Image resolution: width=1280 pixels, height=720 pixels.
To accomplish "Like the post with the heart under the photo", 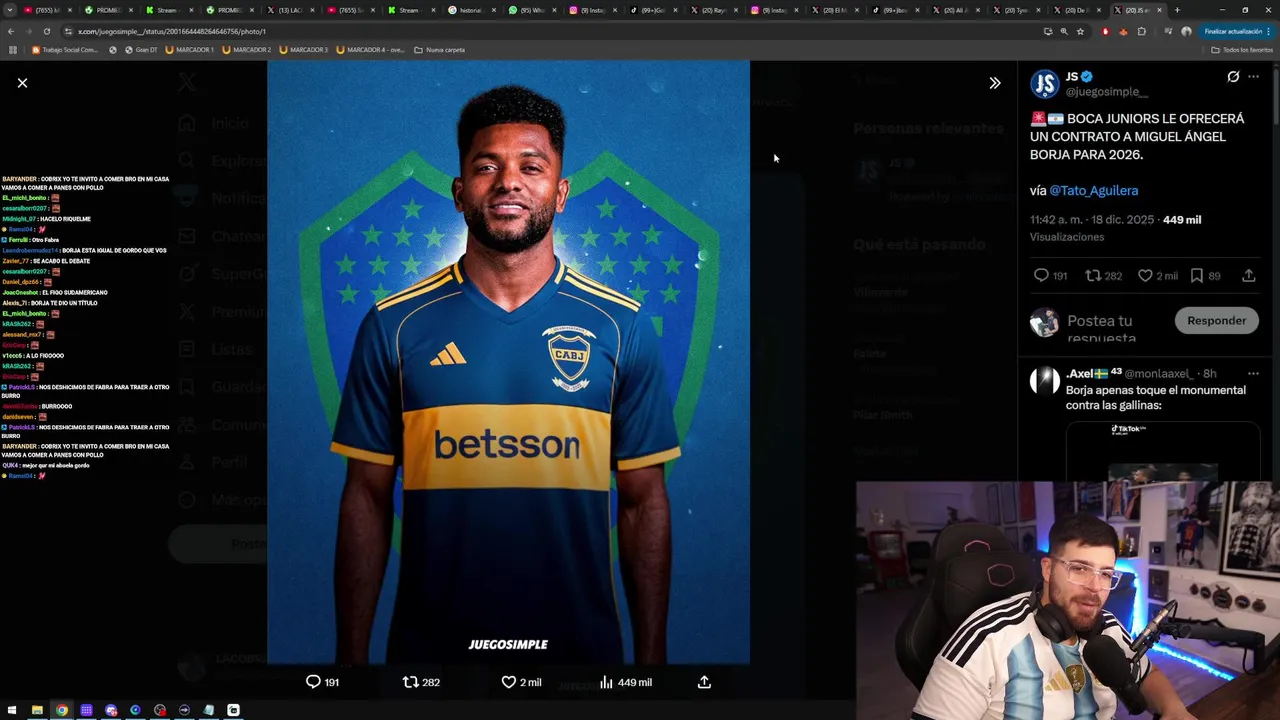I will (x=508, y=682).
